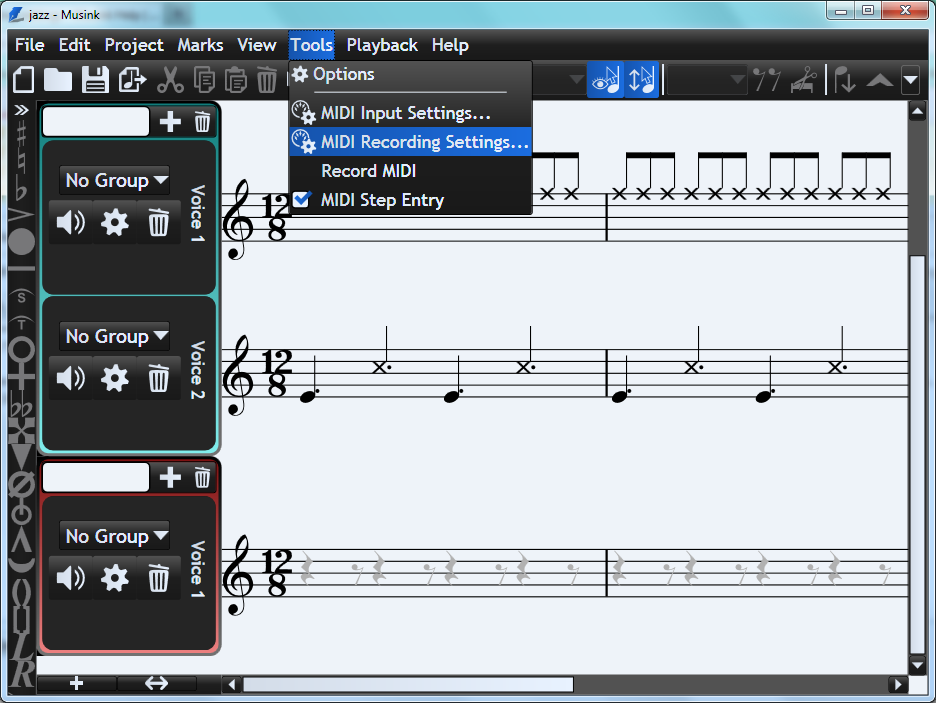Delete the red section using the top trash icon
Screen dimensions: 936x703
202,478
